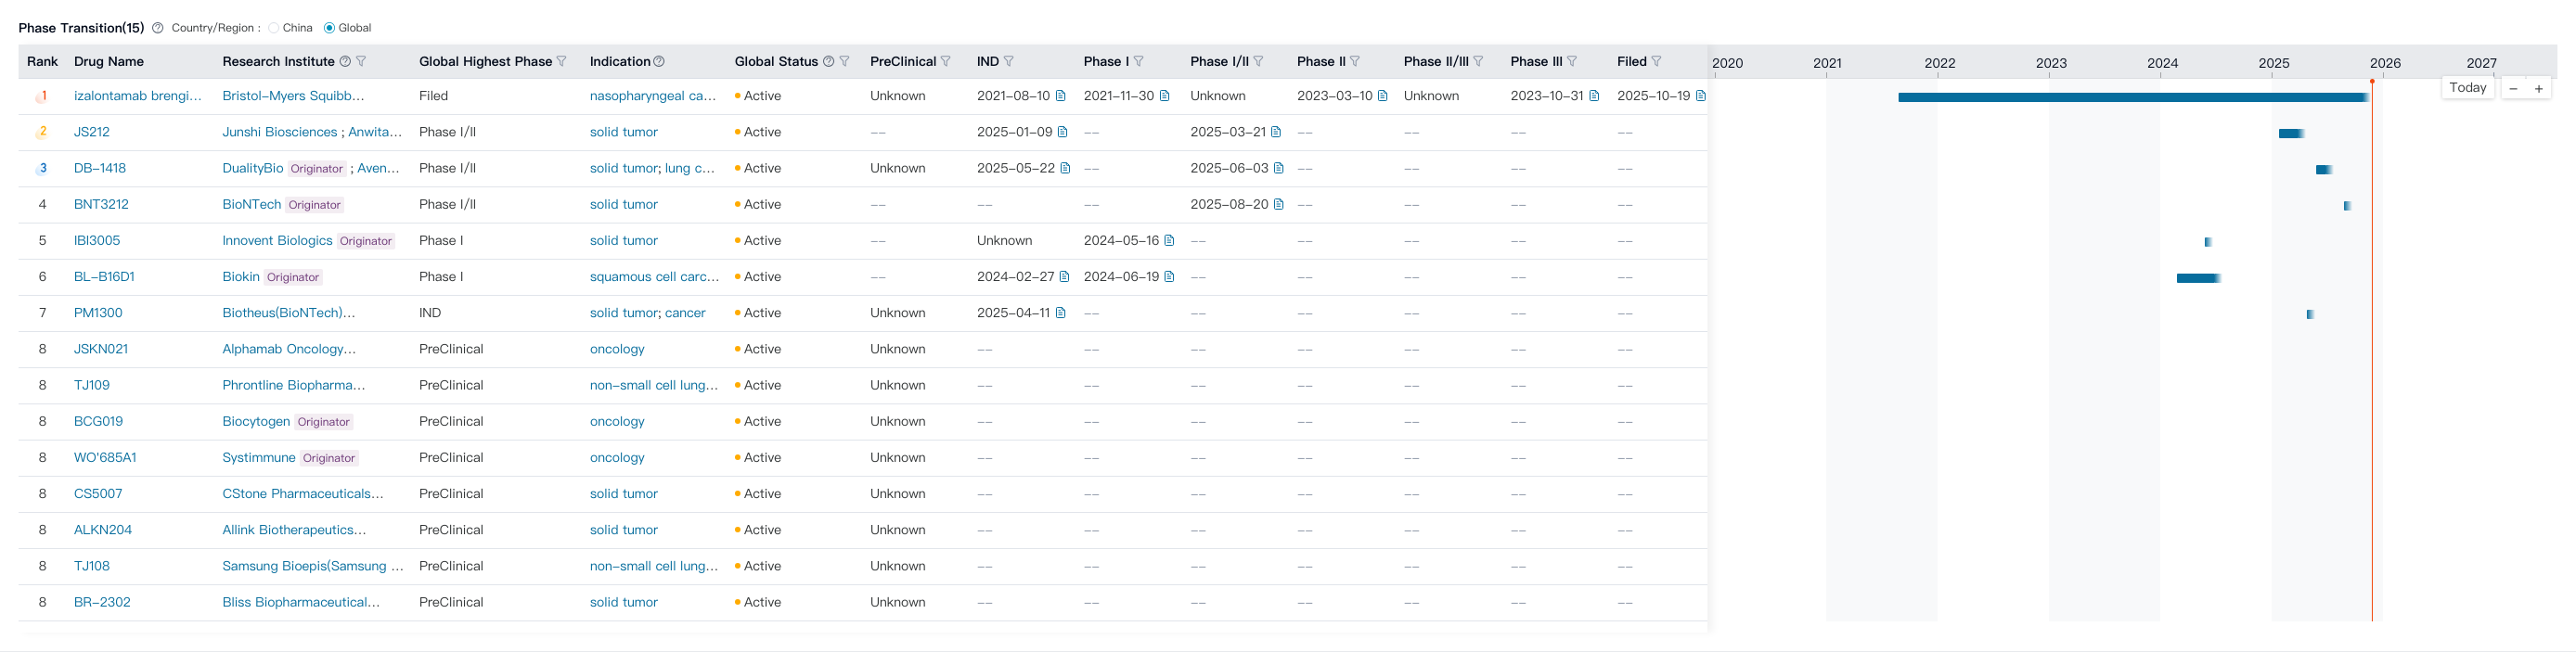Open document icon for Phase I 2024-05-16
The image size is (2576, 652).
[1169, 241]
